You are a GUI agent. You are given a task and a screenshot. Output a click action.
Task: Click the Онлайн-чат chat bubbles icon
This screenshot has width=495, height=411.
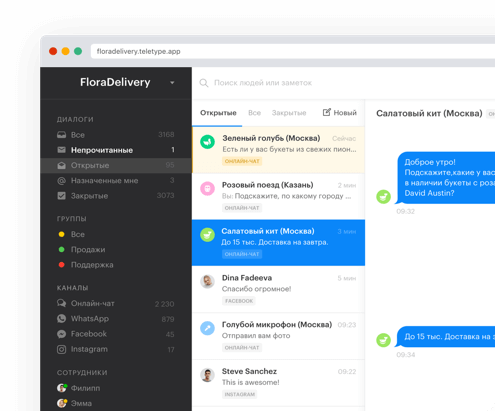click(61, 303)
